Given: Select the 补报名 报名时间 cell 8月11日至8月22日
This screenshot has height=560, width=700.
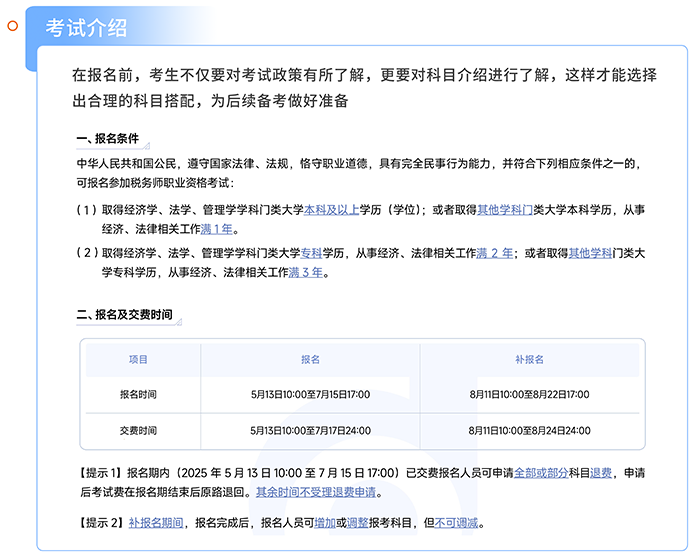Looking at the screenshot, I should click(529, 394).
